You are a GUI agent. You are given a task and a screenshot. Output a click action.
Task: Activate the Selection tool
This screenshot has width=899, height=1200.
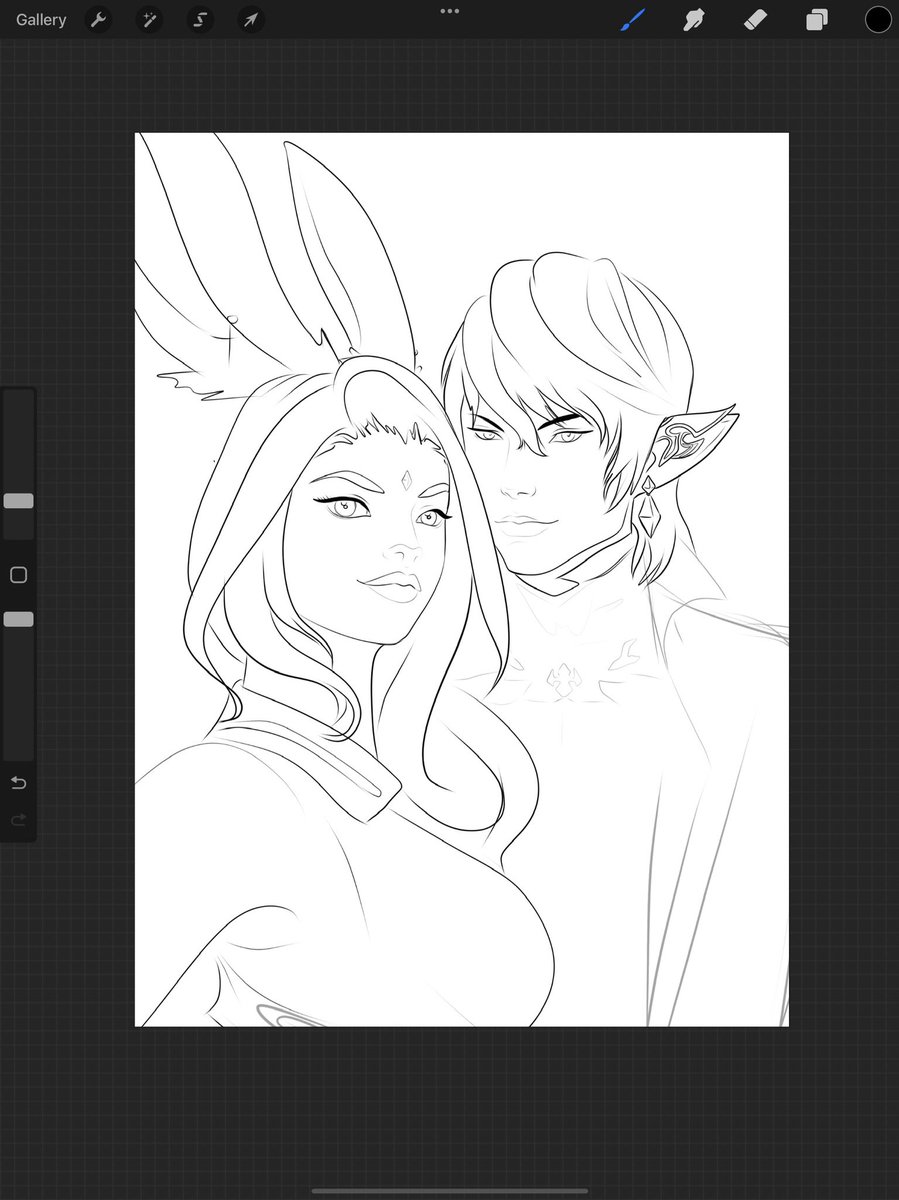click(x=200, y=20)
